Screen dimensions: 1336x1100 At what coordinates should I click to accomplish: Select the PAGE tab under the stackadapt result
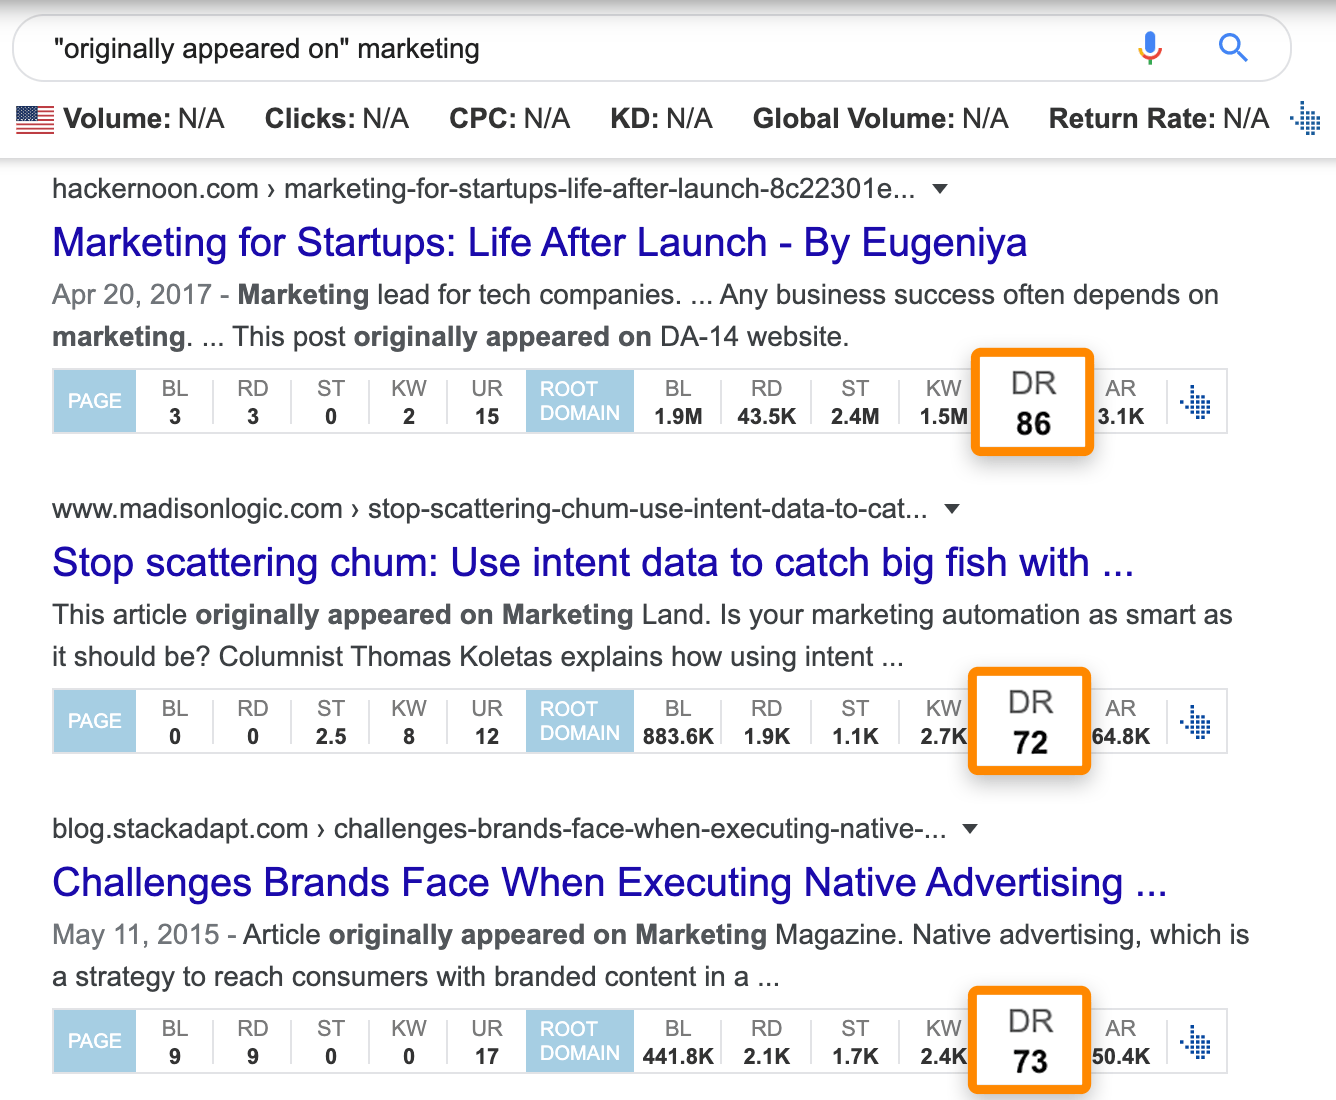(x=94, y=1040)
